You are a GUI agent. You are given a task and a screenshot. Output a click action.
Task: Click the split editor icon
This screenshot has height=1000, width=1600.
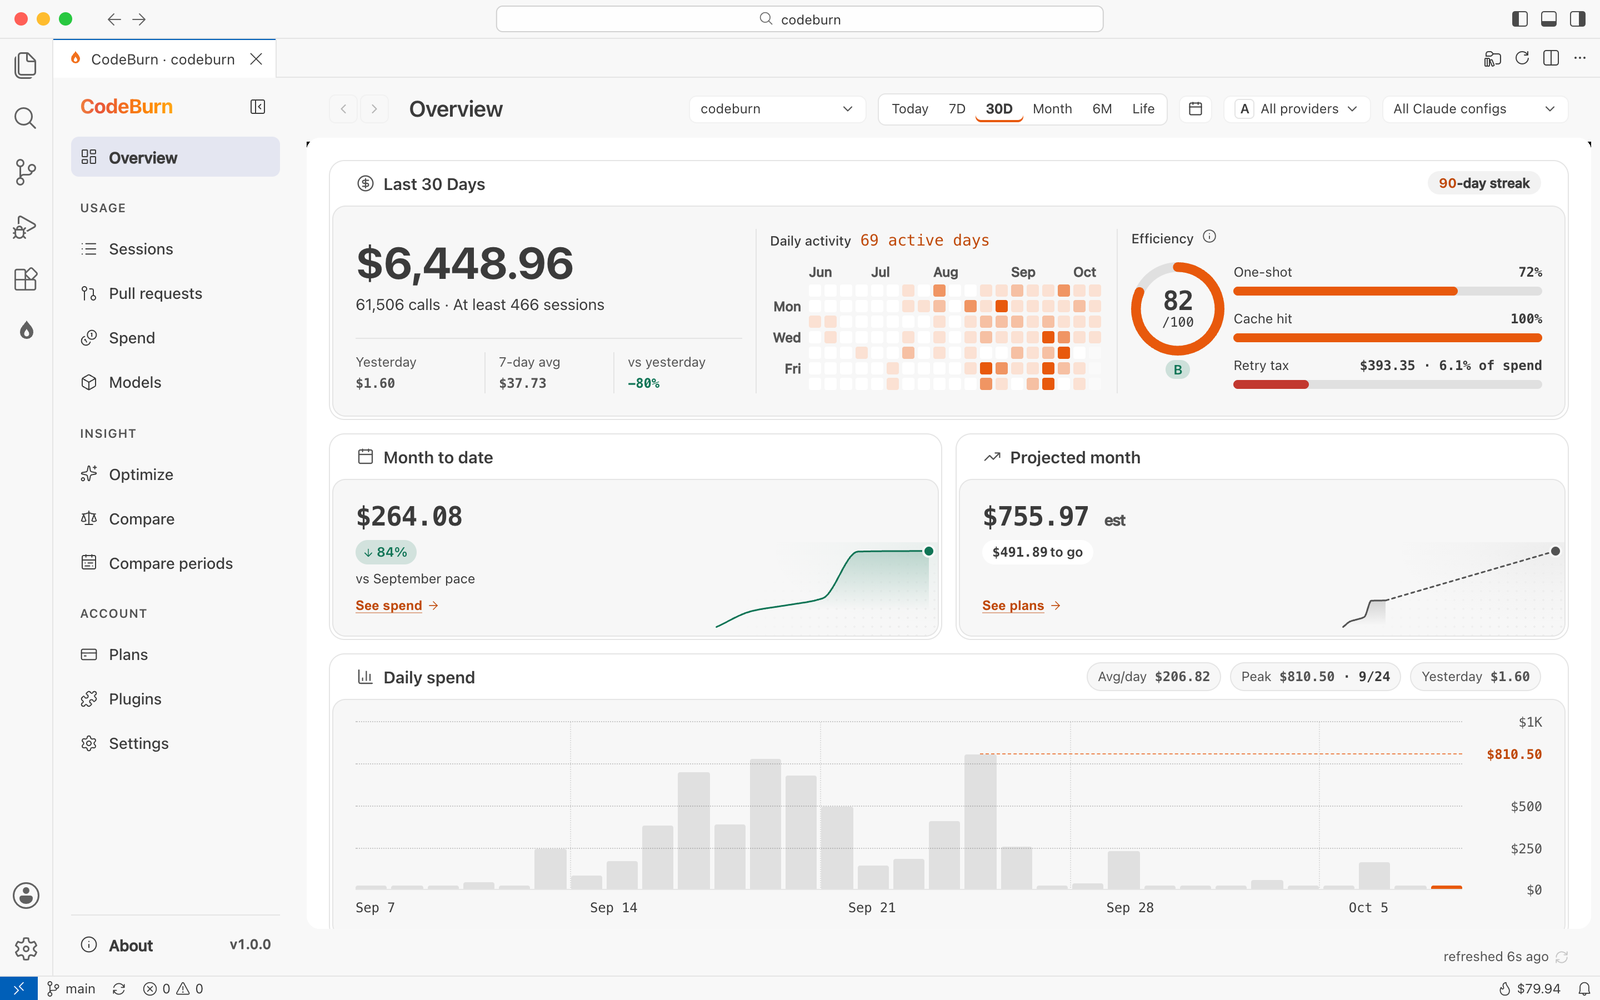[1551, 58]
